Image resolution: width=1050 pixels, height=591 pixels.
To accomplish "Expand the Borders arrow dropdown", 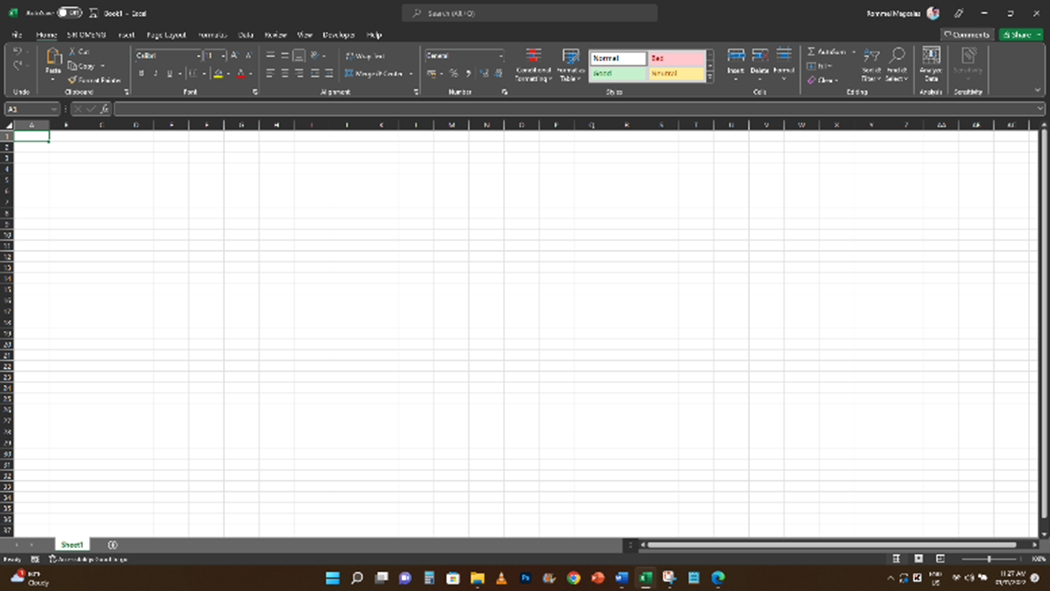I will 204,74.
